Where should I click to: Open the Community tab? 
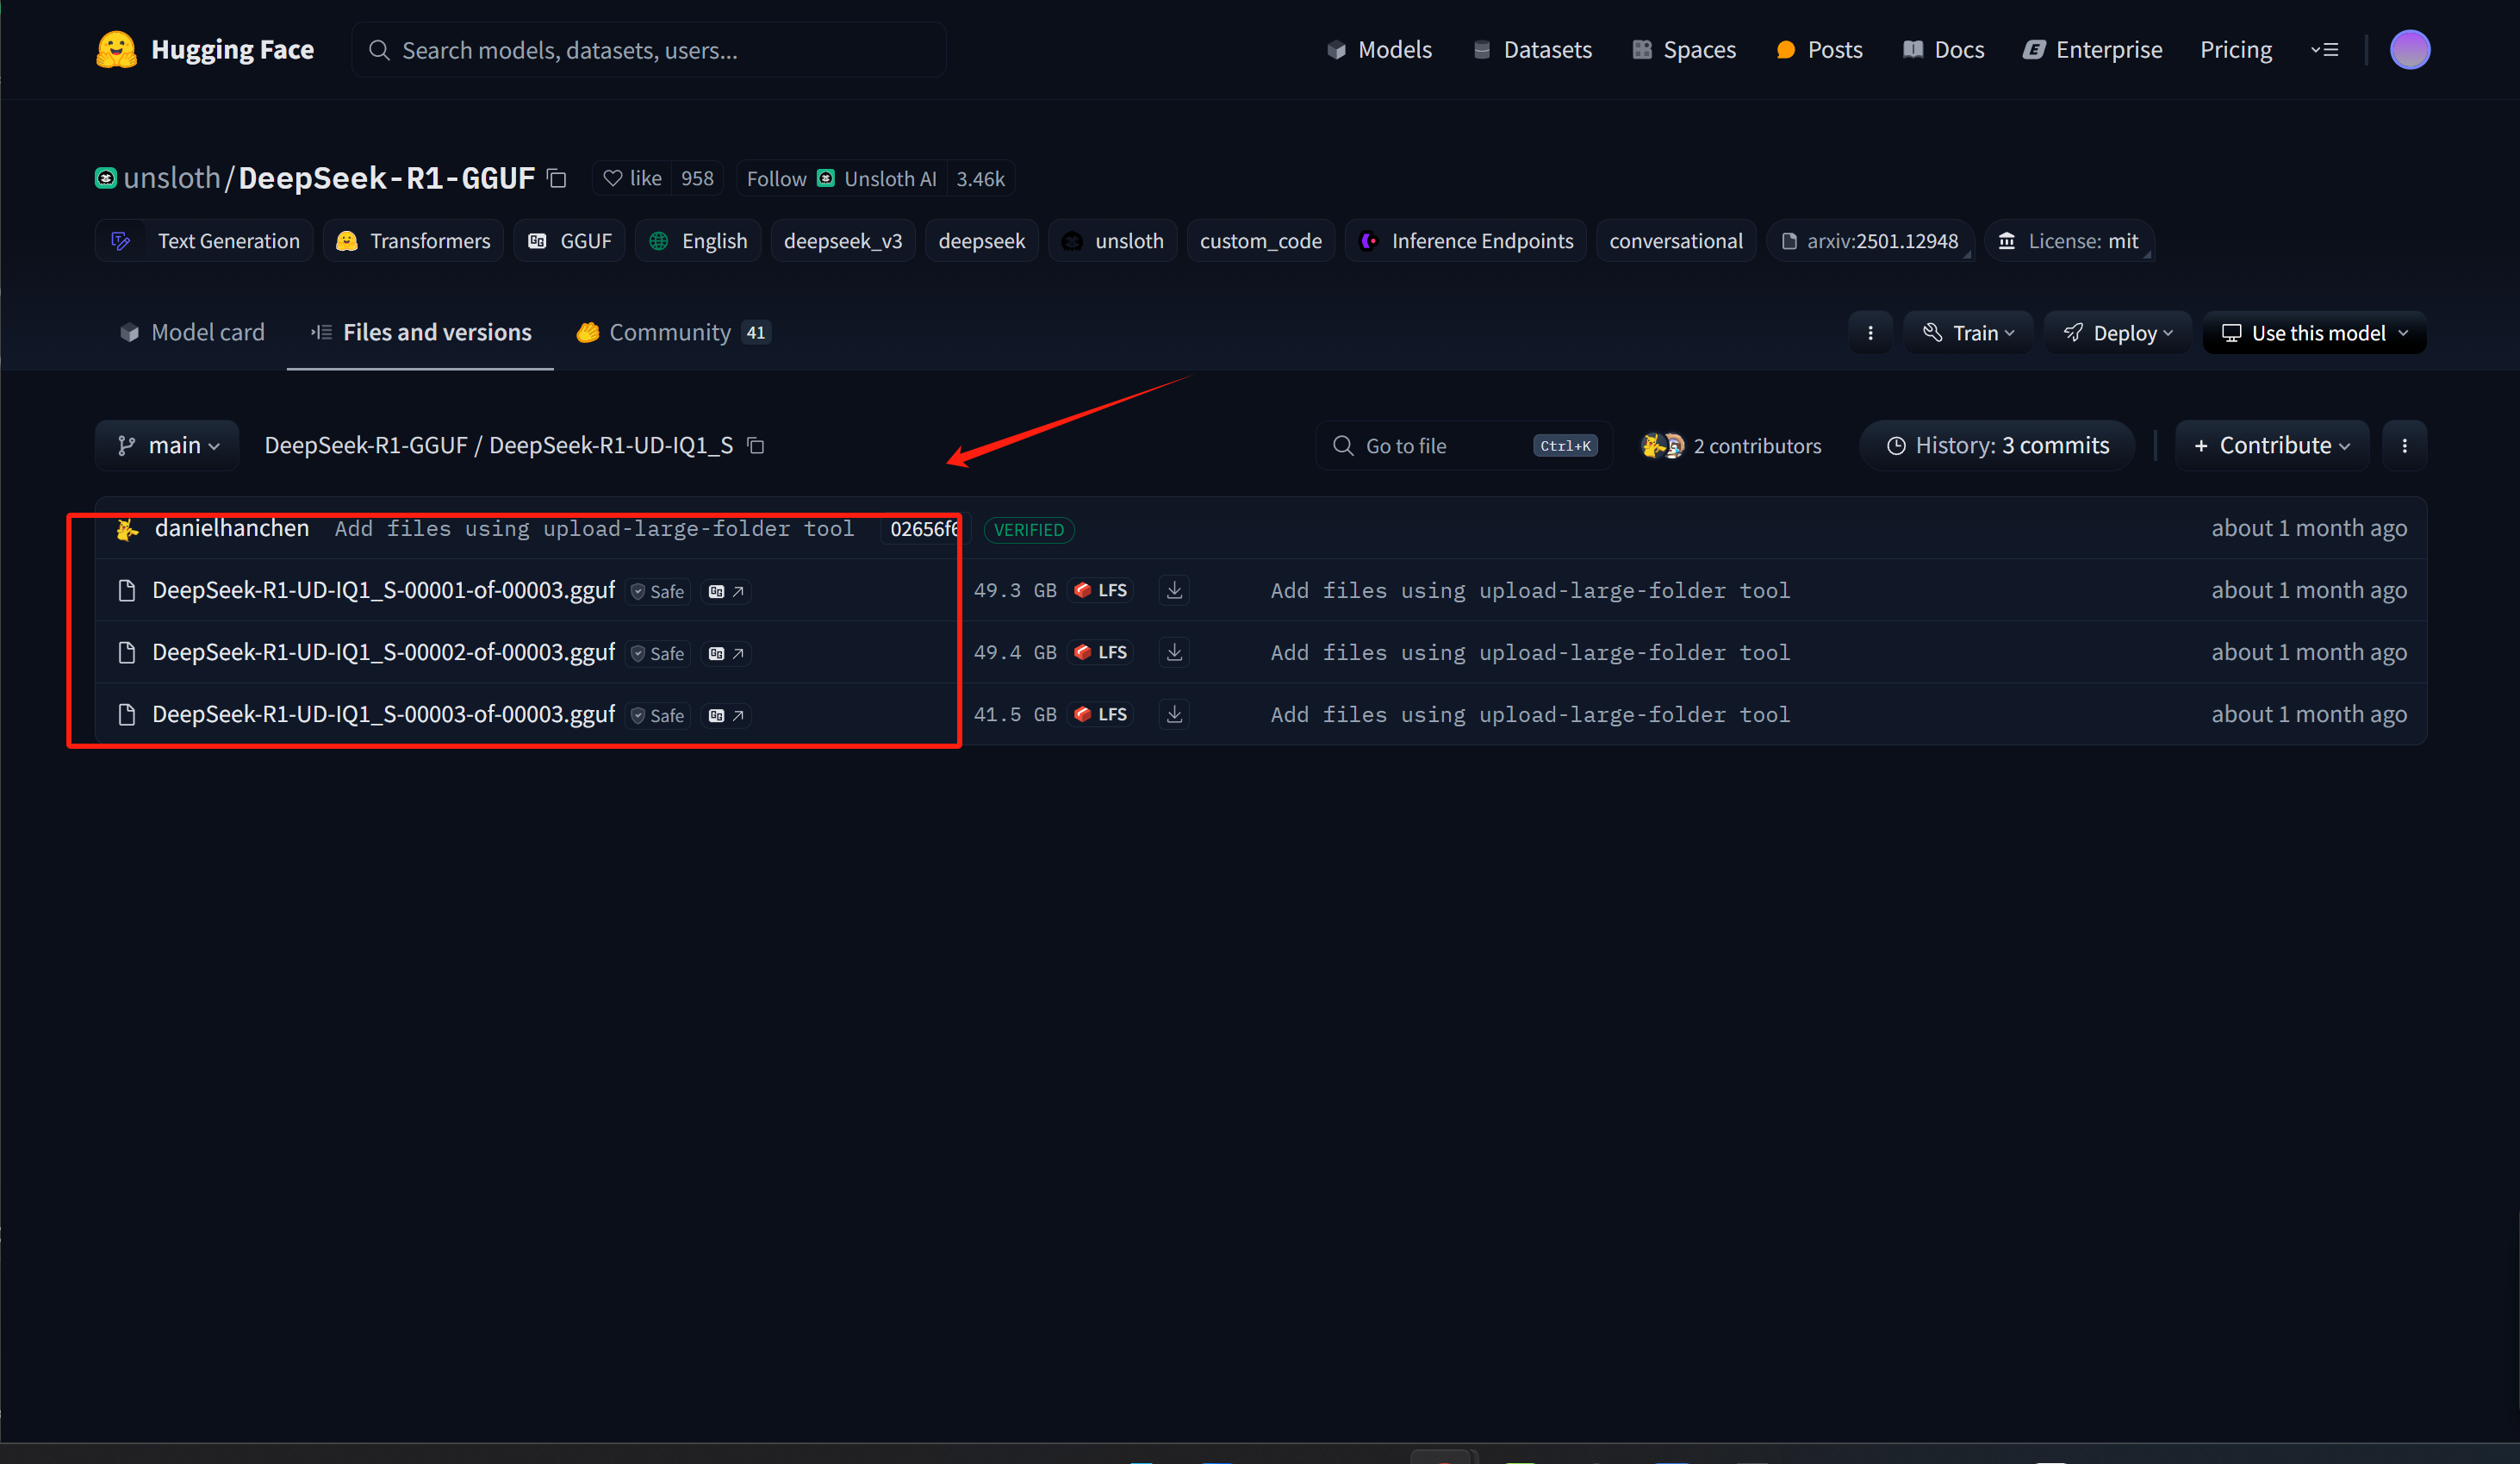point(671,333)
